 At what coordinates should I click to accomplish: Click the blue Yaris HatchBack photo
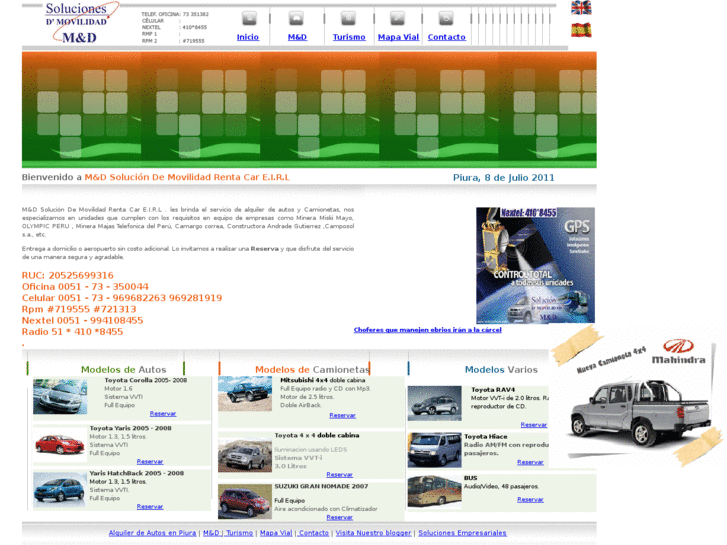coord(60,489)
